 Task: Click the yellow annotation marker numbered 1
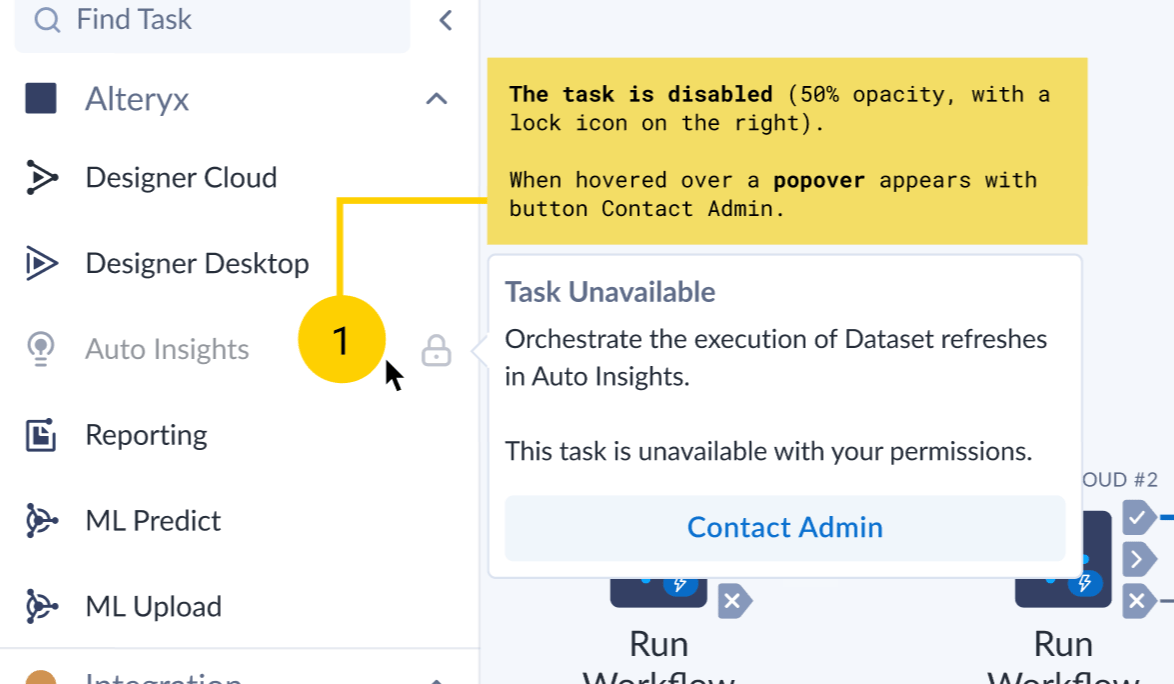click(341, 341)
